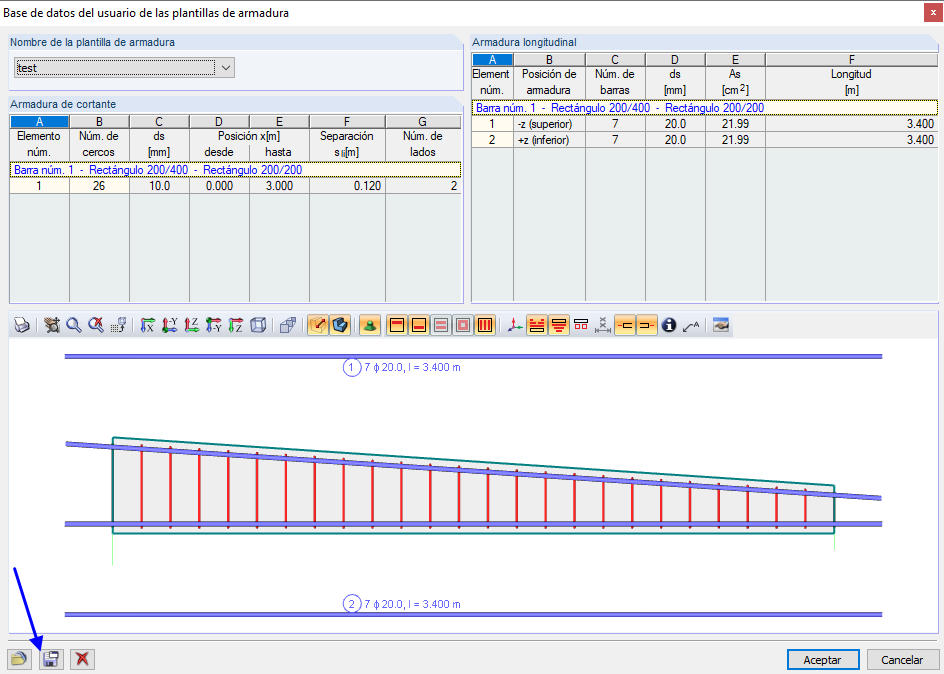Toggle the solid blue member rendering icon
944x674 pixels.
[x=340, y=326]
